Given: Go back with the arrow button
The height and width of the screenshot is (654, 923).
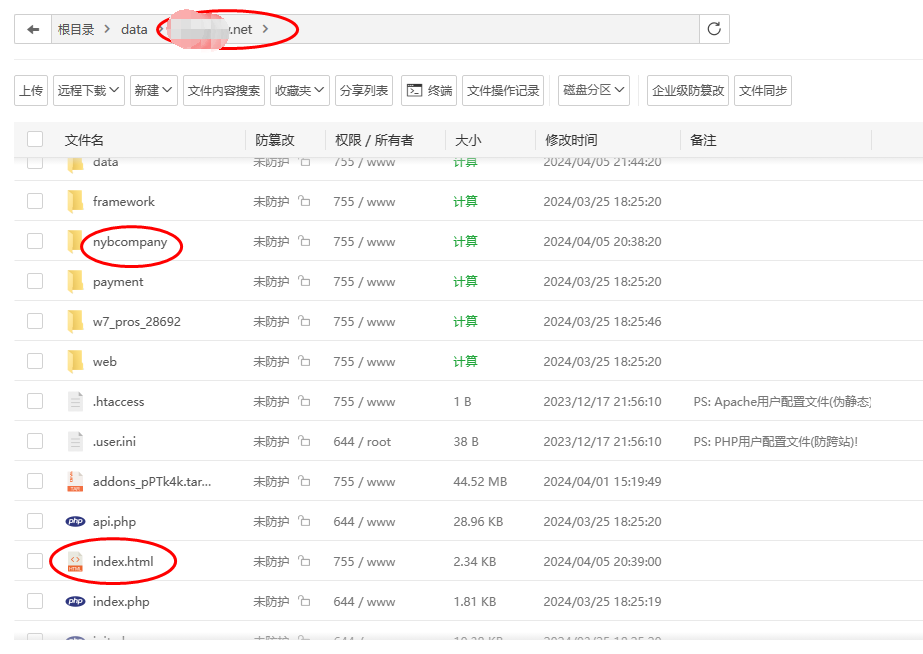Looking at the screenshot, I should [x=33, y=29].
